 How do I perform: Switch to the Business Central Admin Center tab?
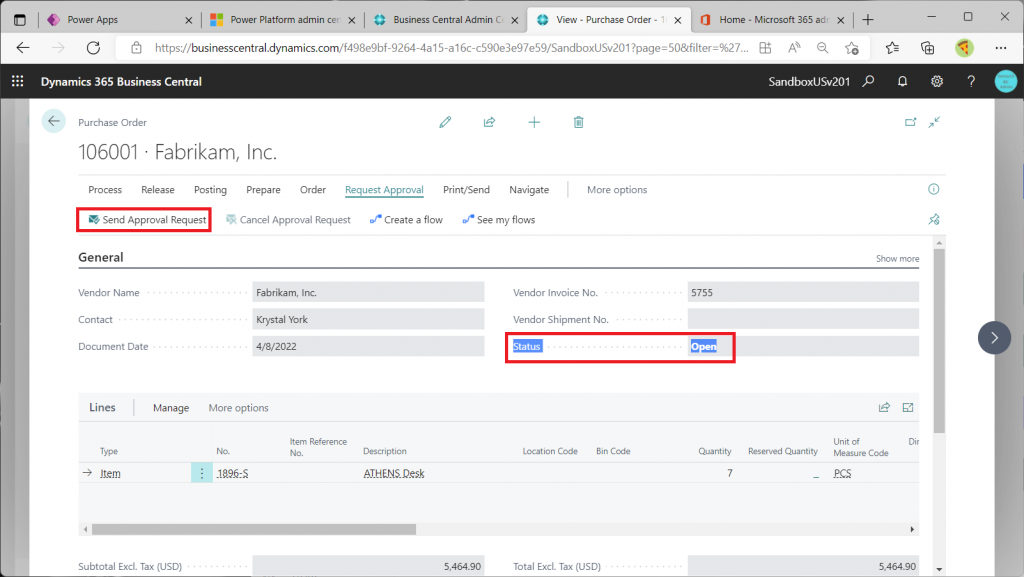tap(445, 20)
